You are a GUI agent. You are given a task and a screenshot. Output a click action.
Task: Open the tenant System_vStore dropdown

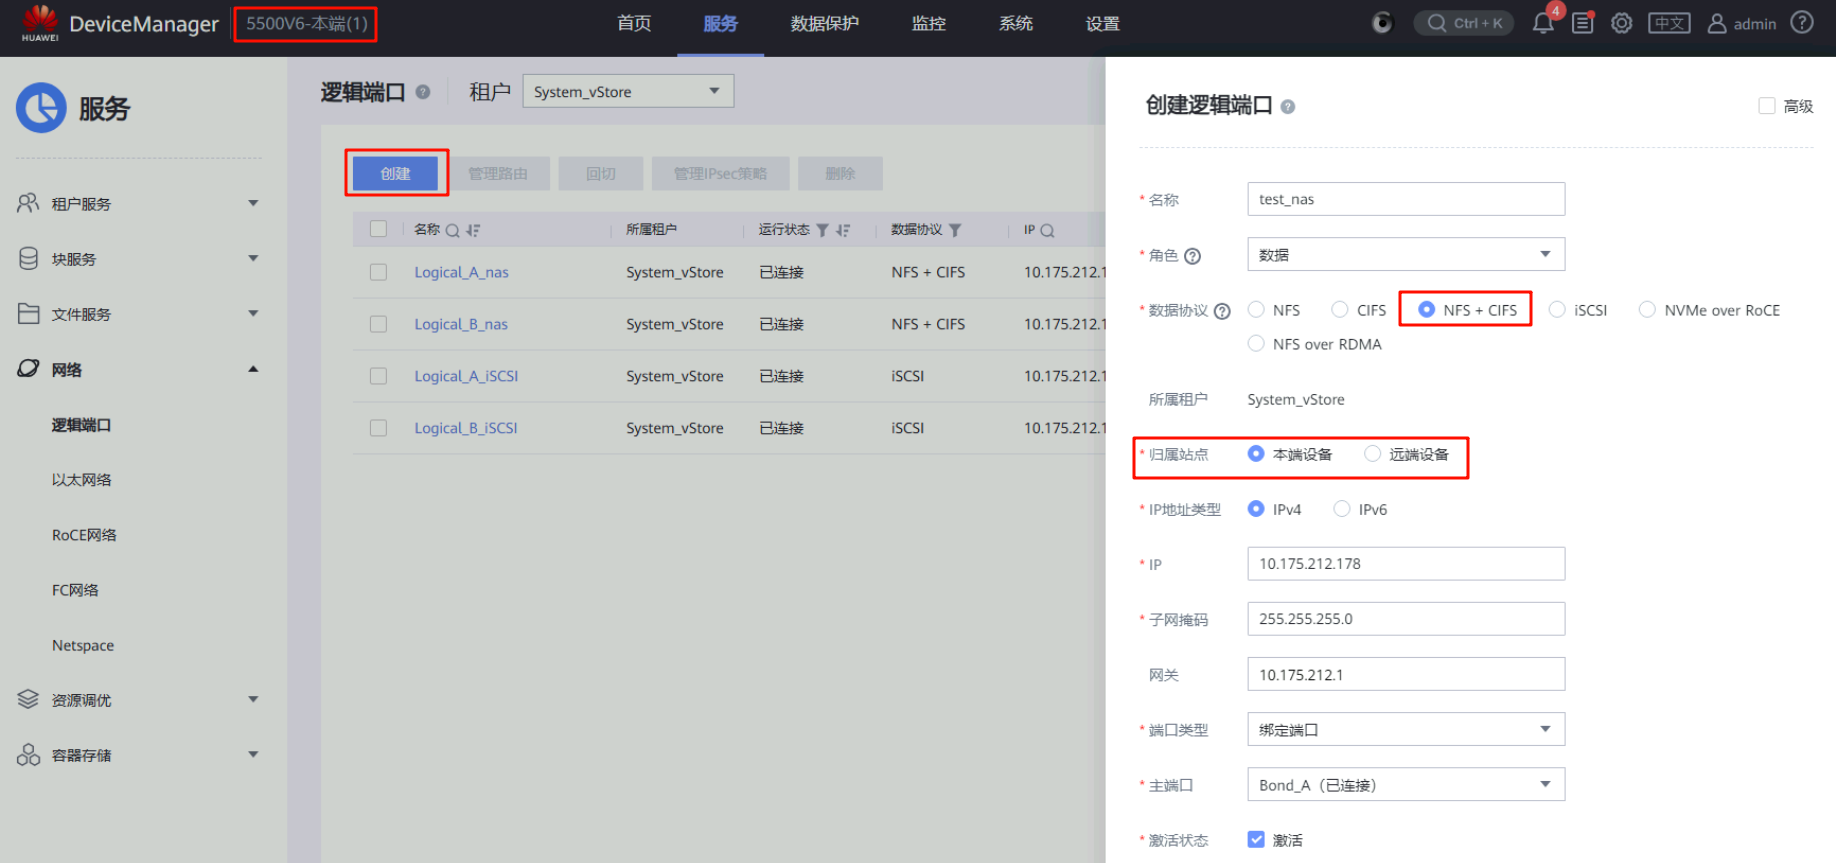627,91
